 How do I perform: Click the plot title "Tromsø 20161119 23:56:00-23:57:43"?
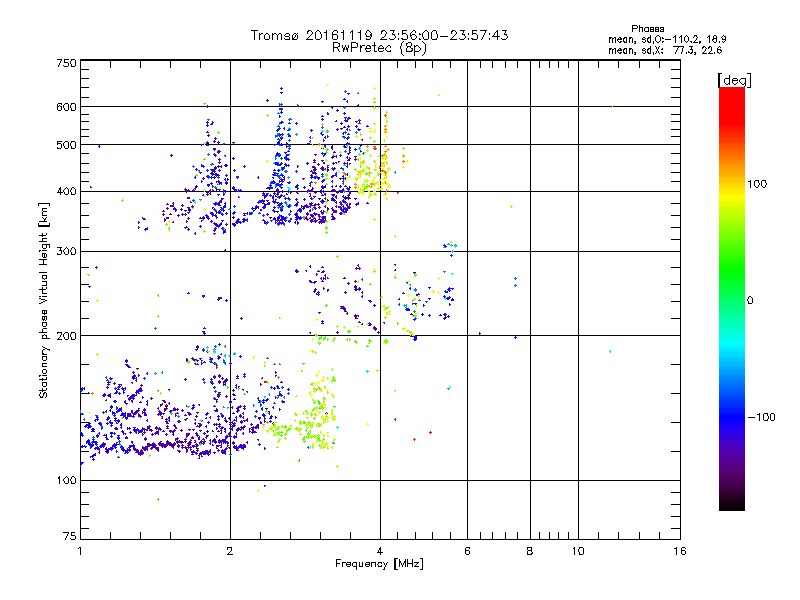click(379, 35)
